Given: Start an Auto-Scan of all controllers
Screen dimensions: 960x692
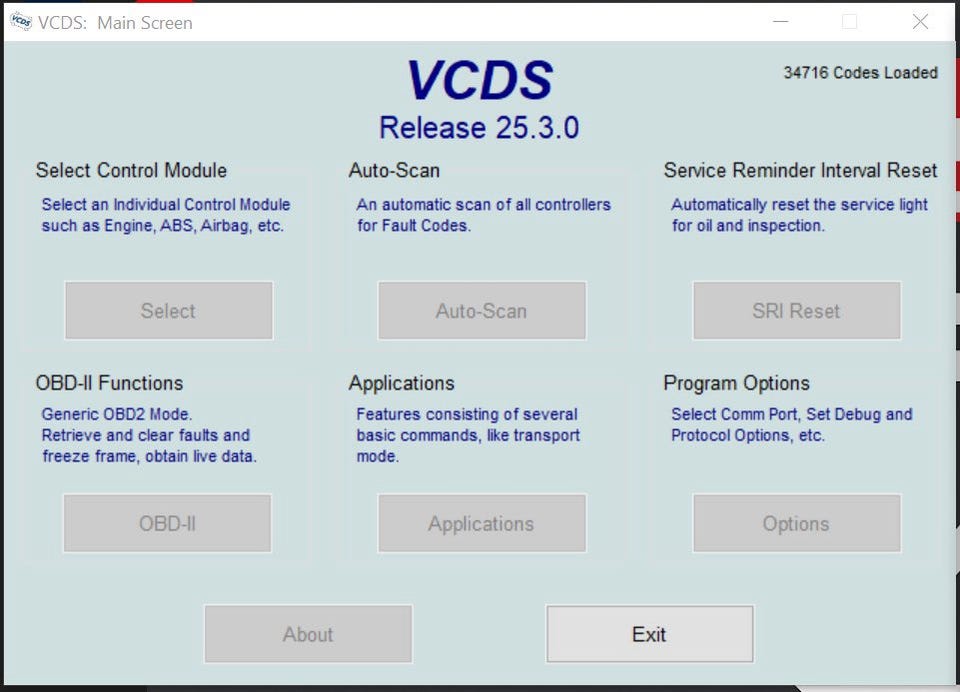Looking at the screenshot, I should 482,310.
